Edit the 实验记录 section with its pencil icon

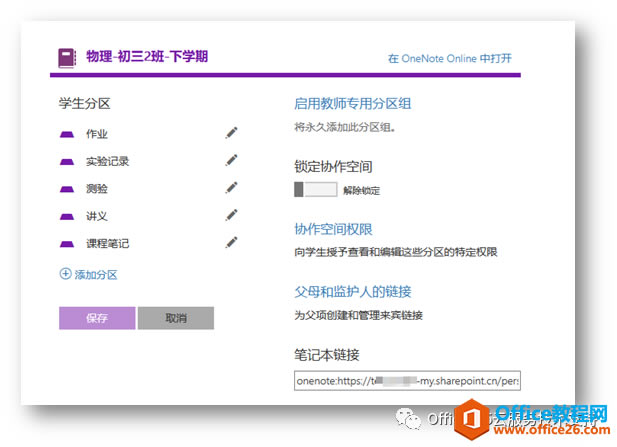[x=231, y=161]
